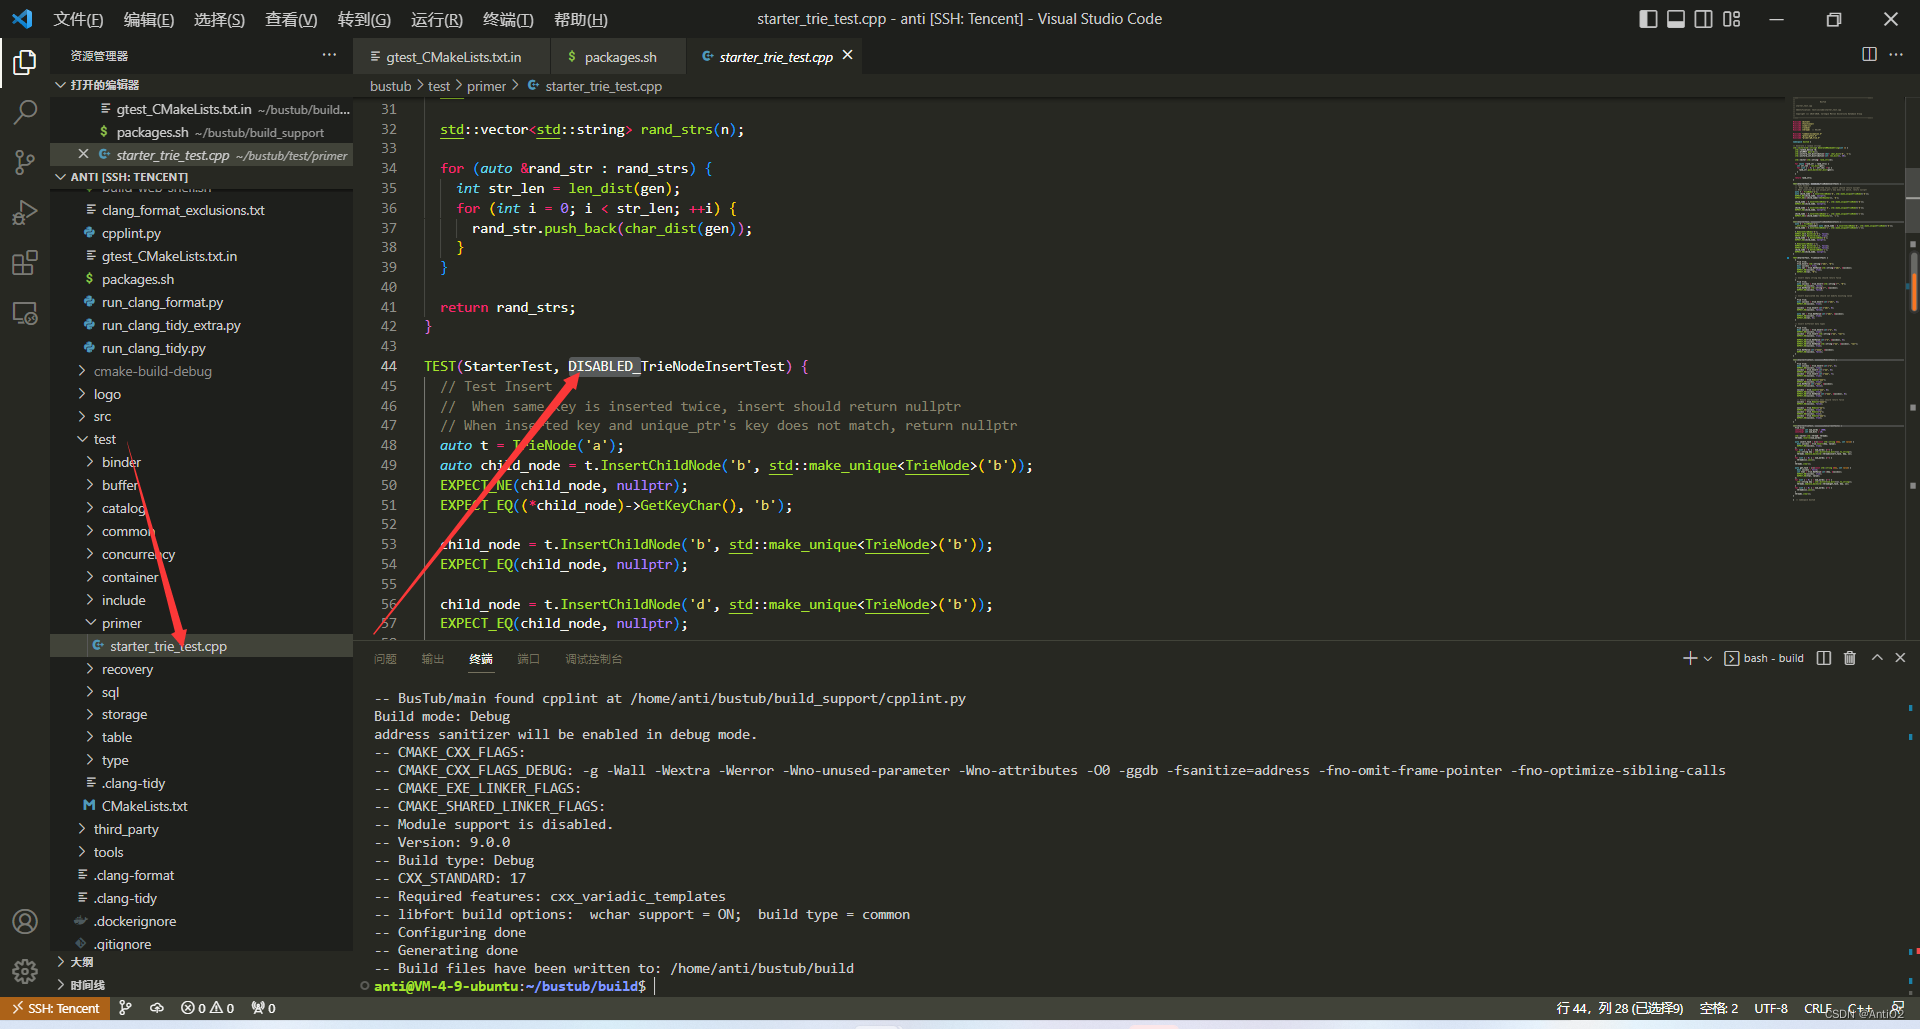Open the Search view in activity bar
1920x1029 pixels.
coord(25,112)
